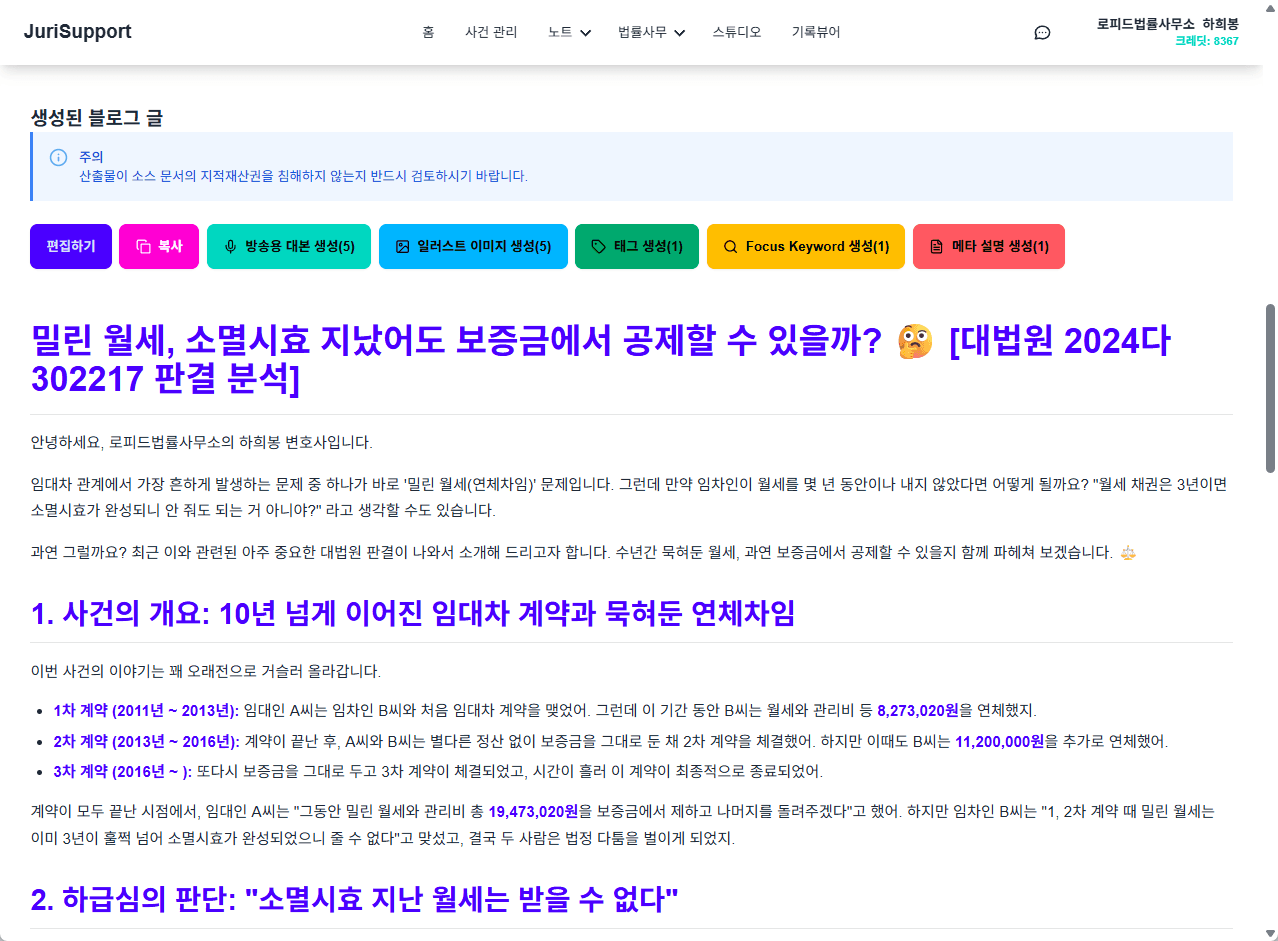Start 태그 생성(1) generation

637,246
